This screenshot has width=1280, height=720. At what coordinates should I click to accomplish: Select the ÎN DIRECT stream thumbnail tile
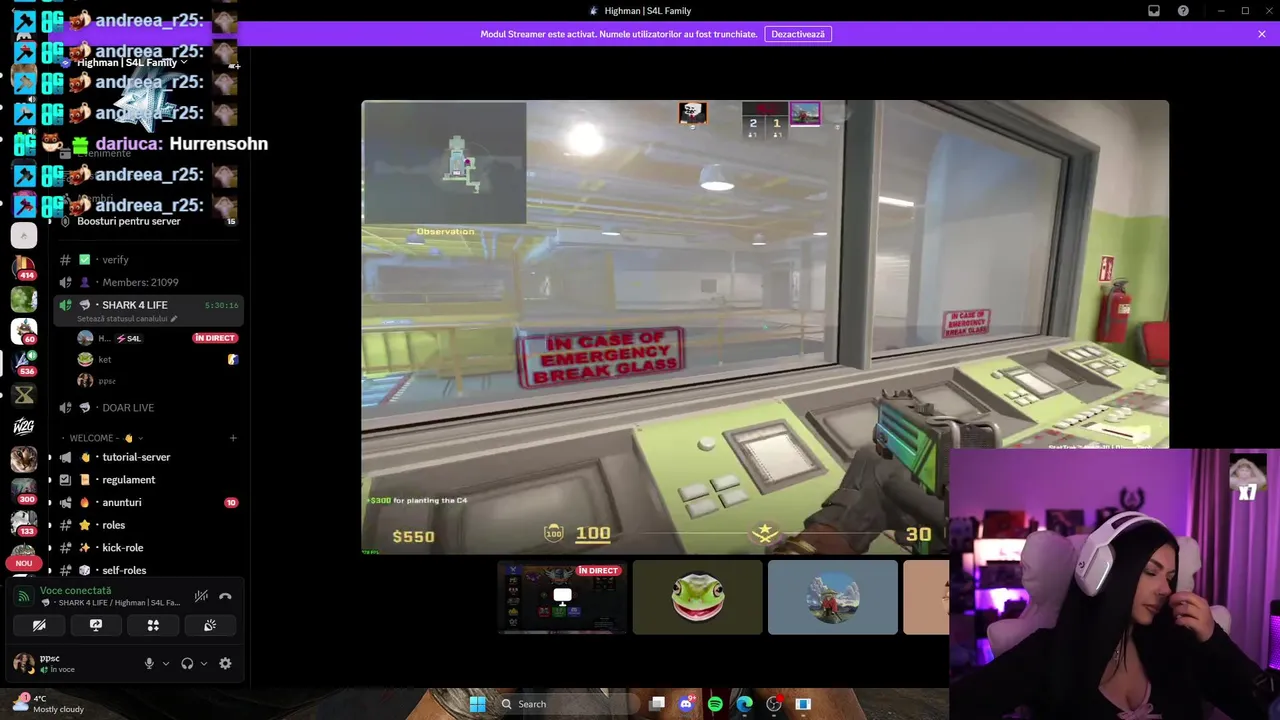click(x=562, y=598)
